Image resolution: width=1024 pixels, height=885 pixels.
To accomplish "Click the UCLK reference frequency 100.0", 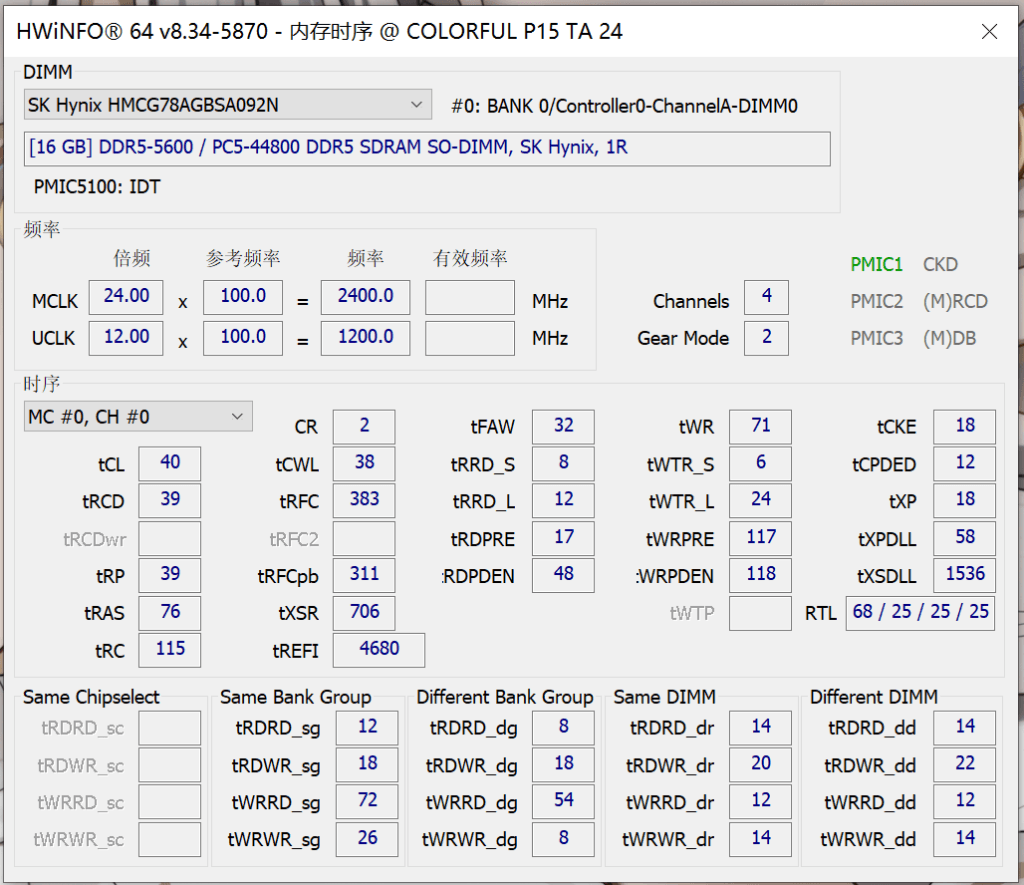I will (243, 338).
